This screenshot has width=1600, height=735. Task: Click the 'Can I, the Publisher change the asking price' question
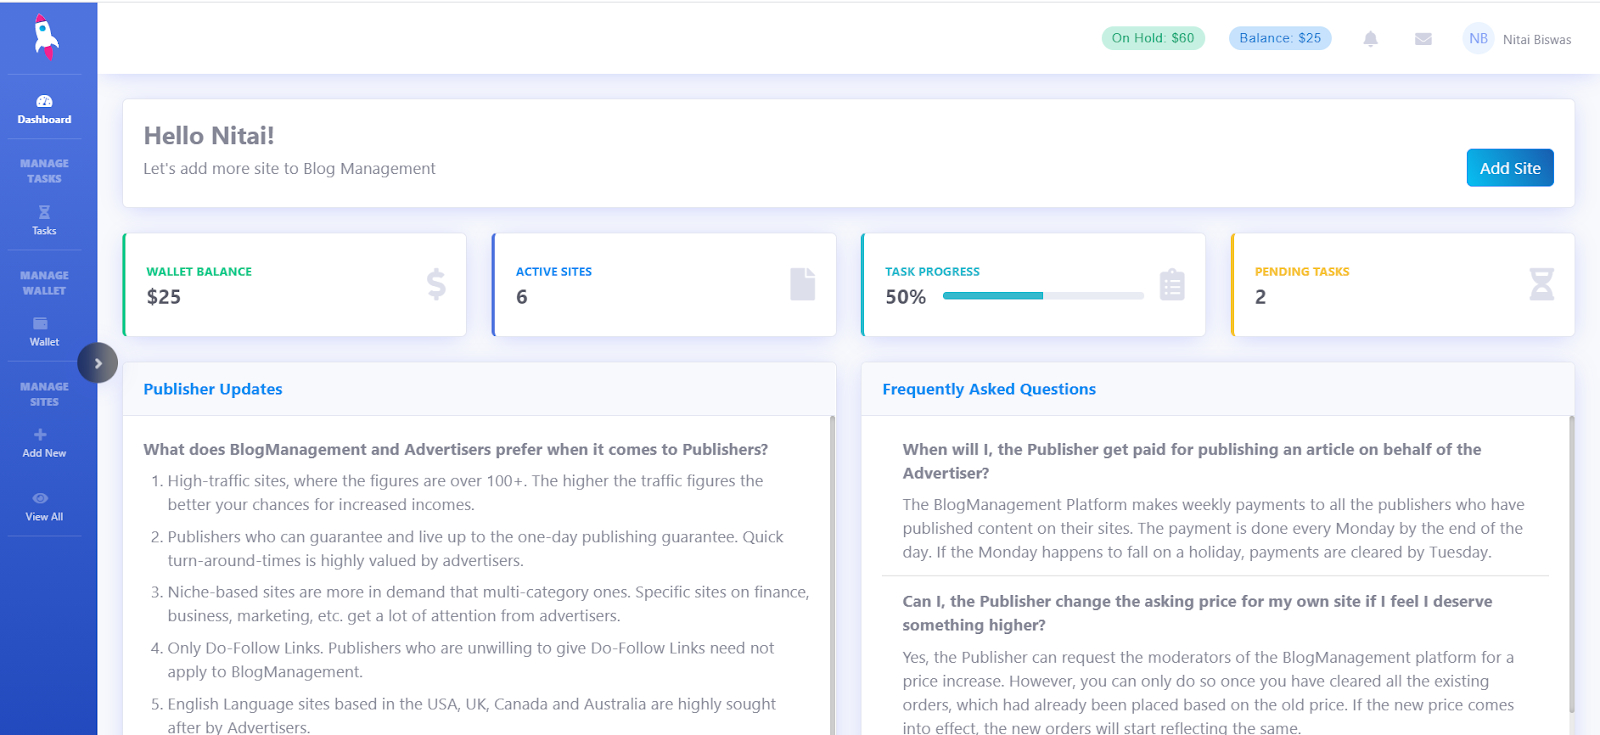pyautogui.click(x=1197, y=613)
